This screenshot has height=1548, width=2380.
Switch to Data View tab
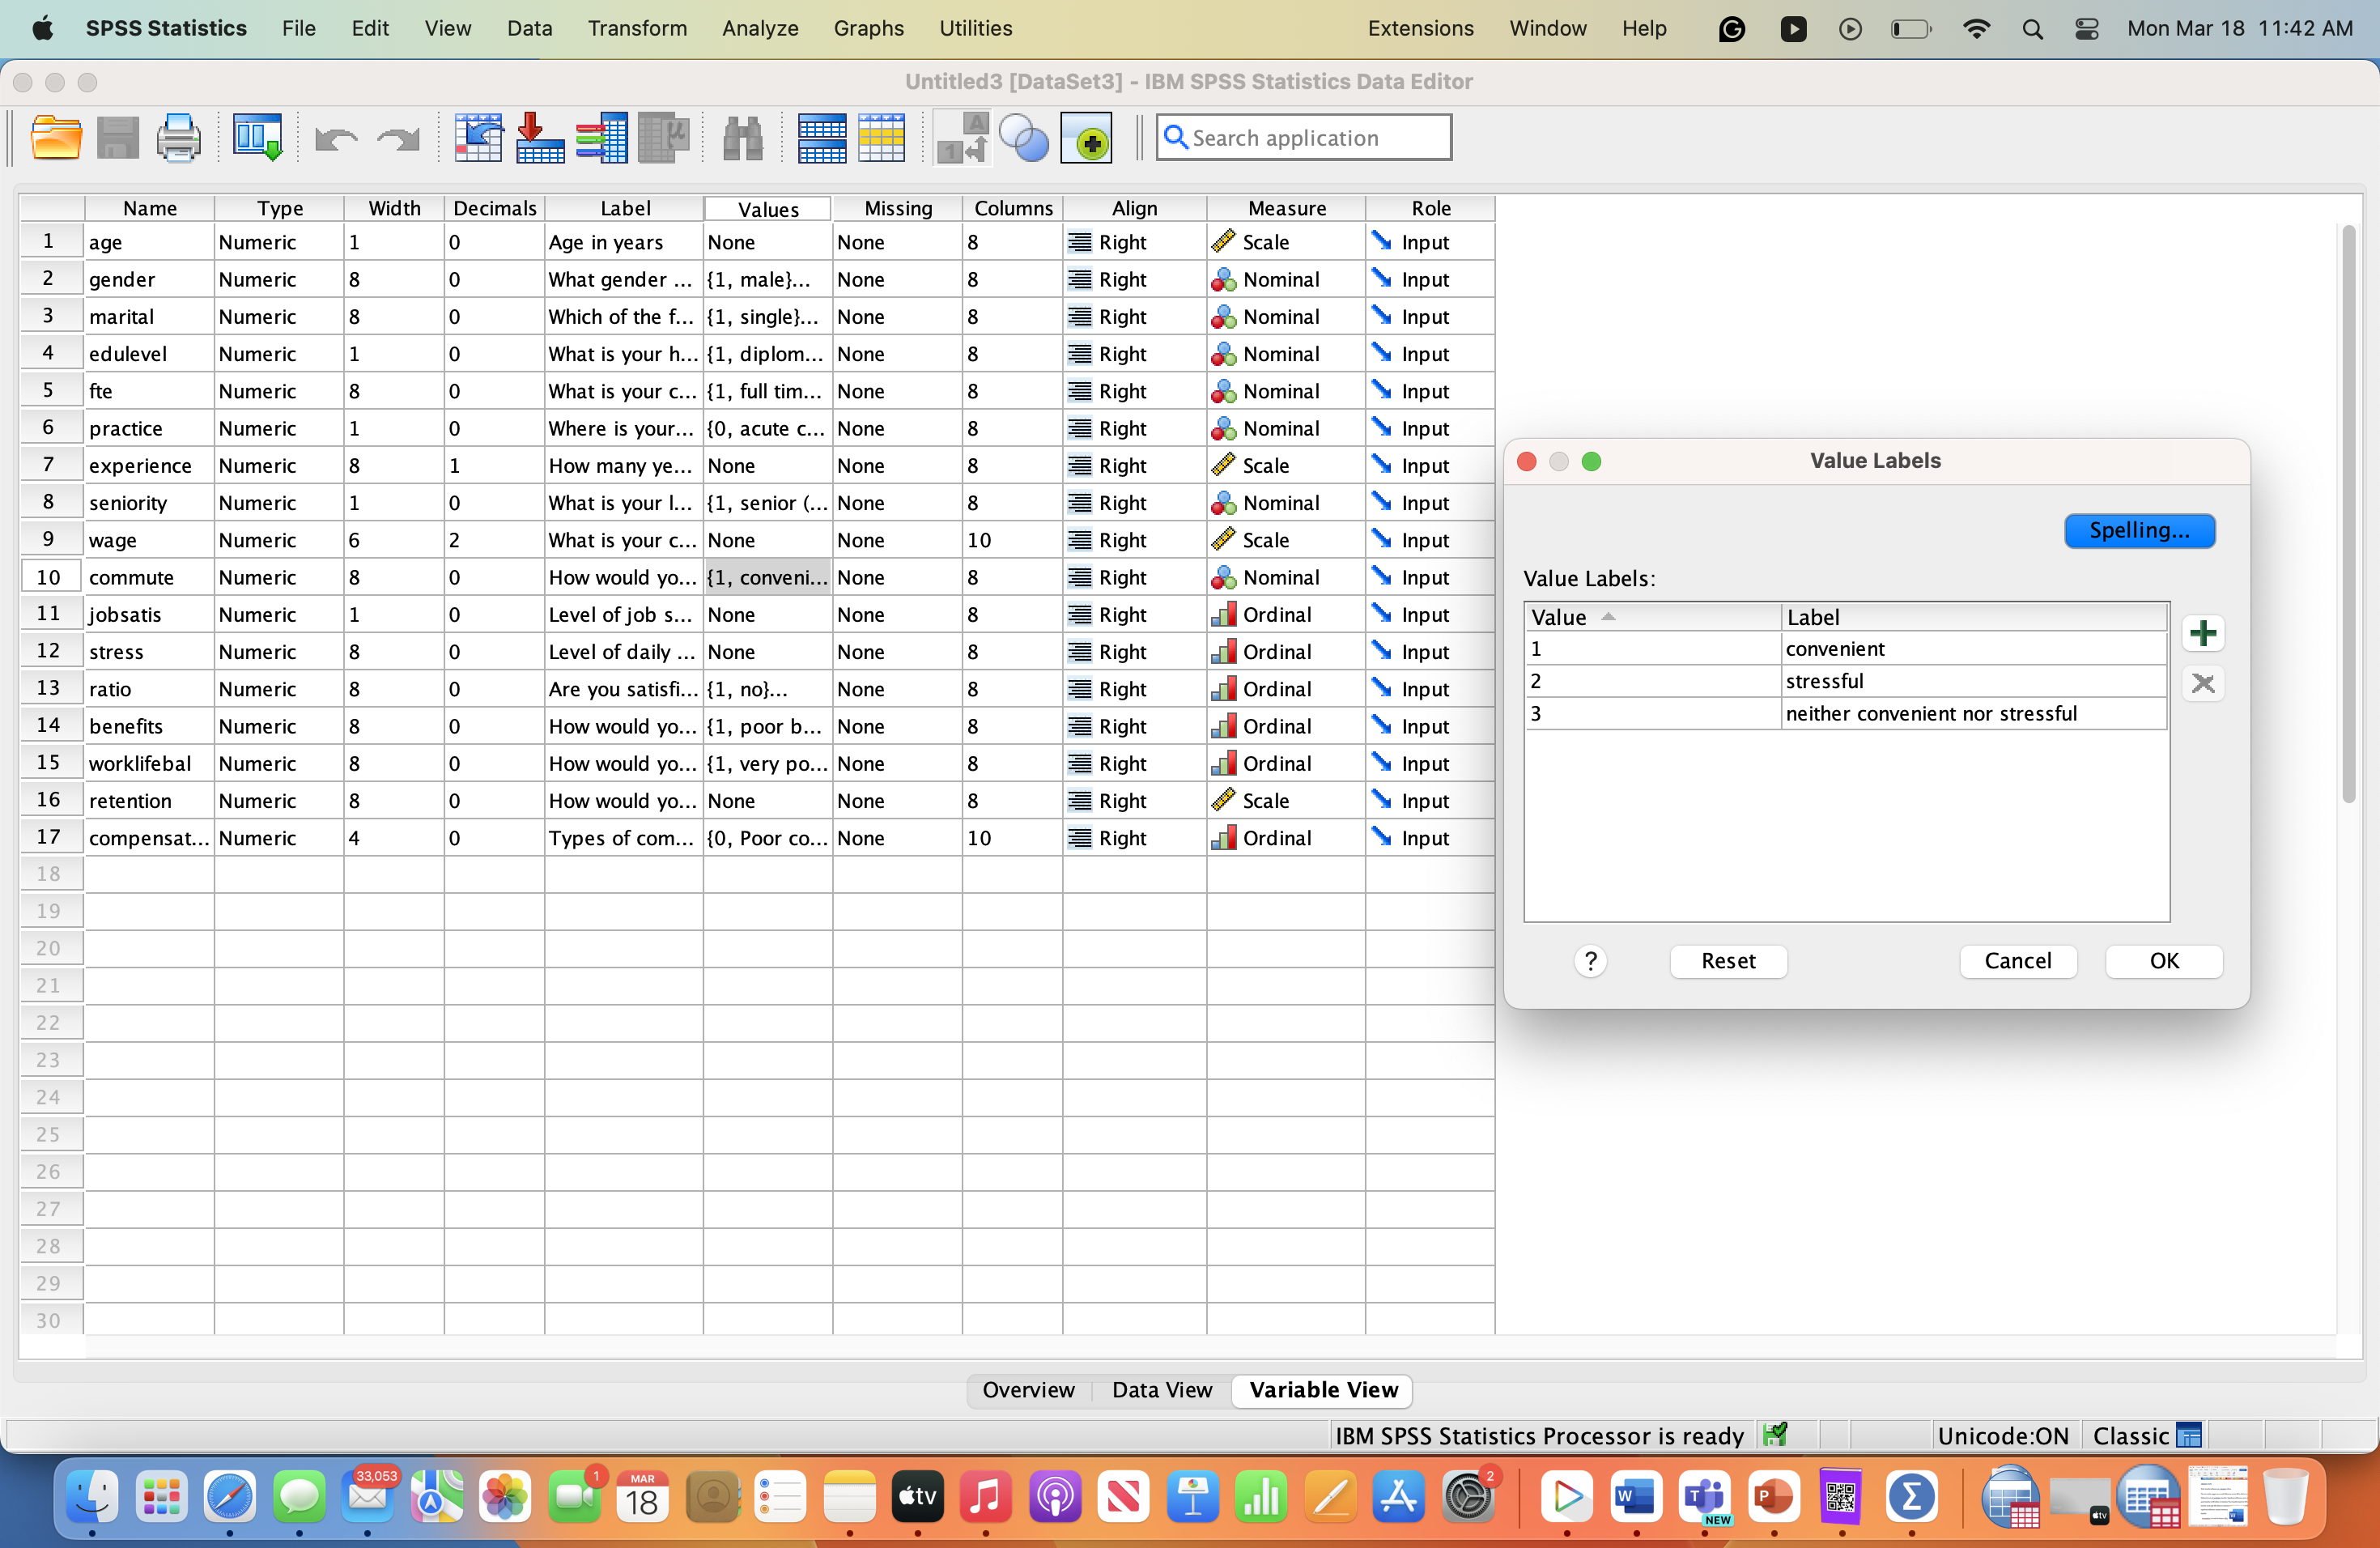coord(1164,1390)
